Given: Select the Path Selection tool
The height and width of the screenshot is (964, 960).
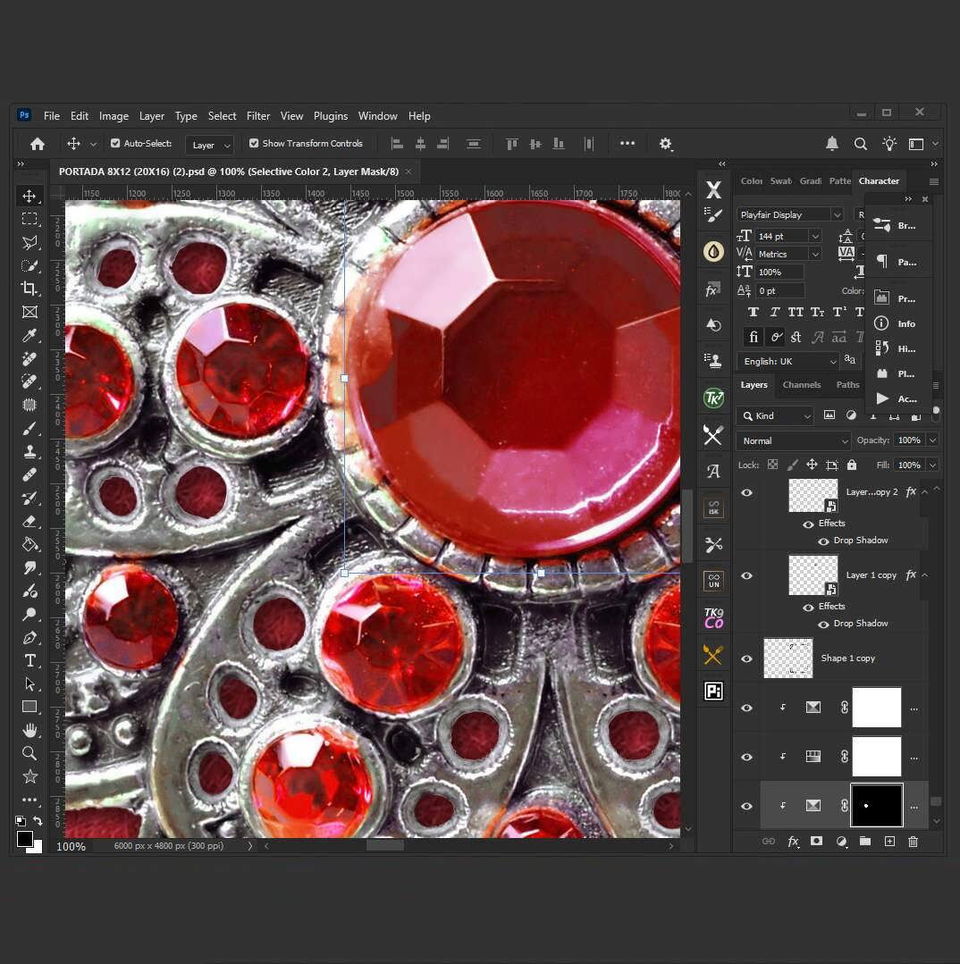Looking at the screenshot, I should coord(29,684).
